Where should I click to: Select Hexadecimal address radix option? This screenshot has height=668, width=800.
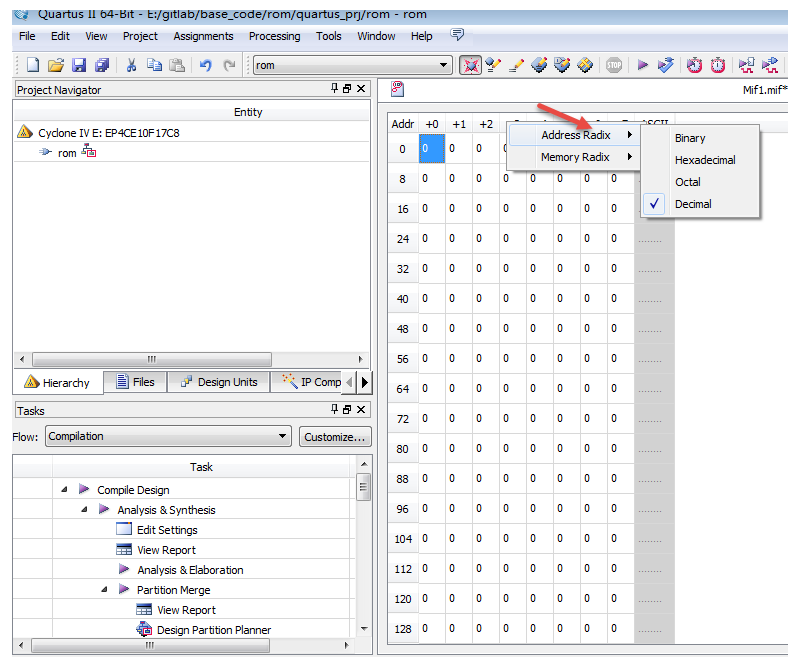(700, 160)
